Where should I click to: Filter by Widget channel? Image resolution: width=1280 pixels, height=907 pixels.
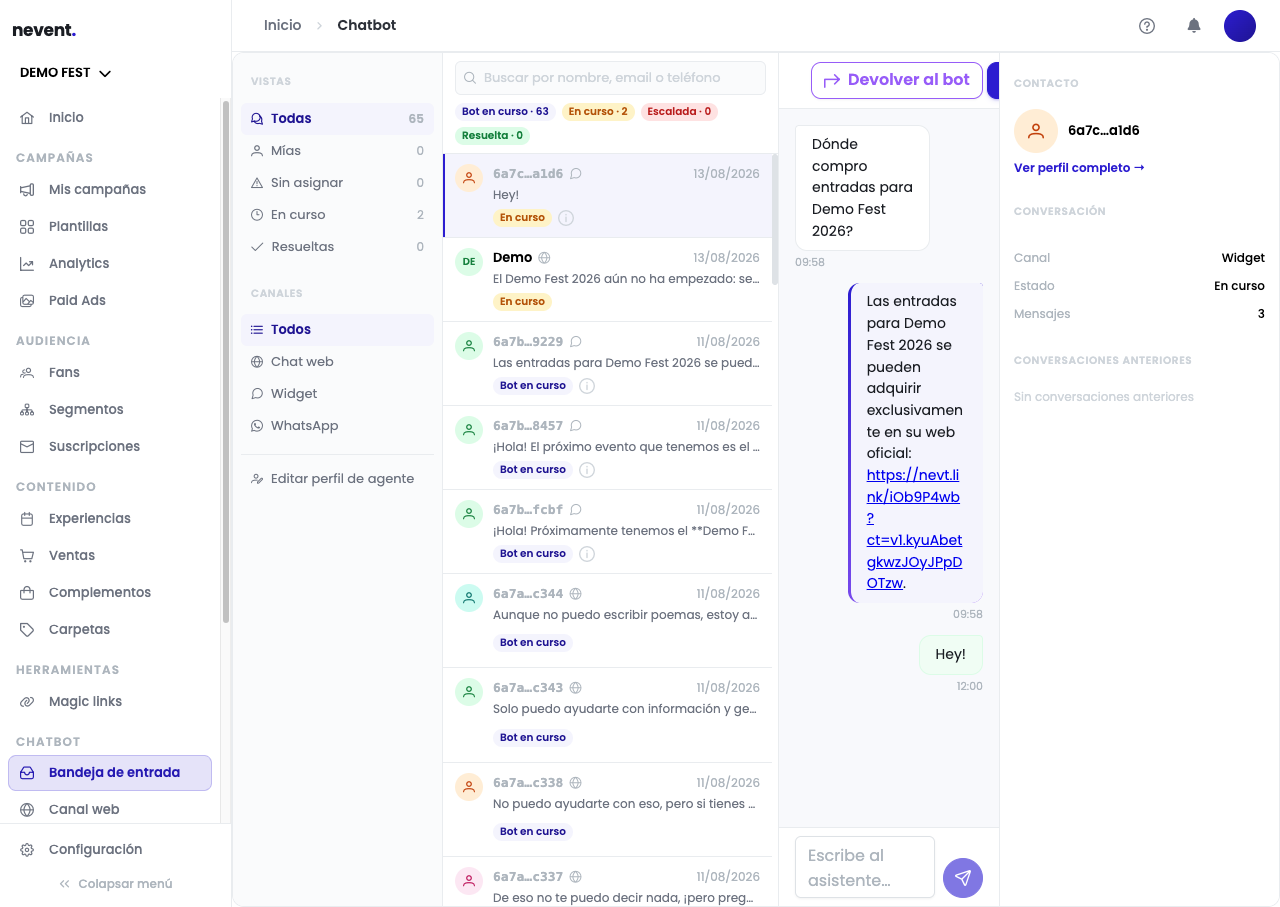click(337, 394)
